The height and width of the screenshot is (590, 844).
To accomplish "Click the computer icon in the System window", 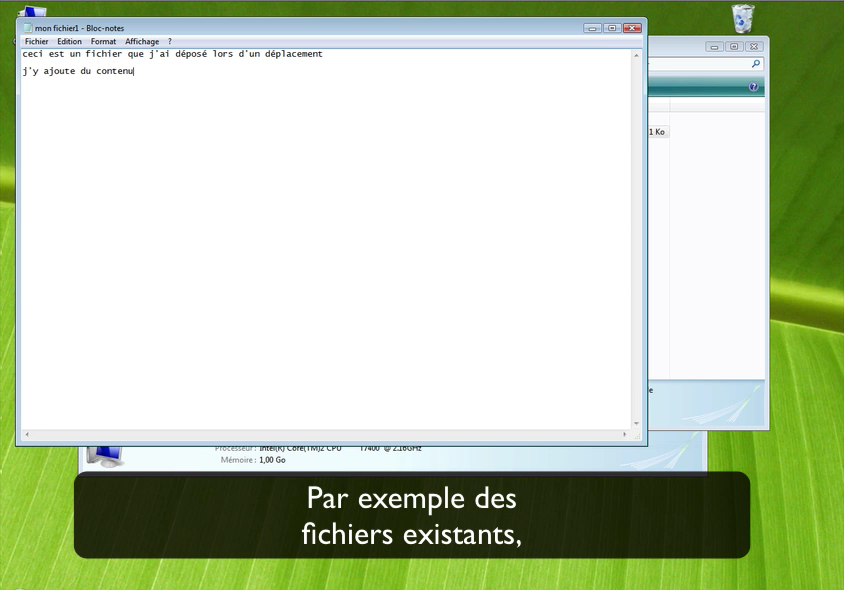I will [x=104, y=456].
